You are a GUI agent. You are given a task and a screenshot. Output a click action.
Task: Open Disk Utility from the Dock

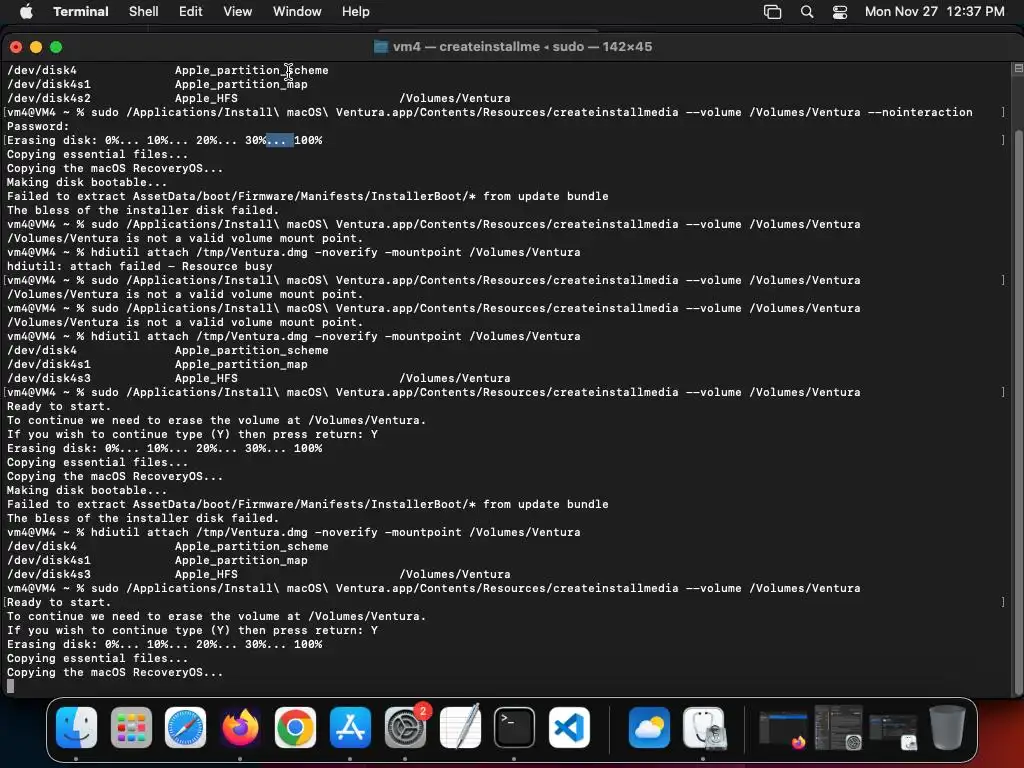point(704,727)
